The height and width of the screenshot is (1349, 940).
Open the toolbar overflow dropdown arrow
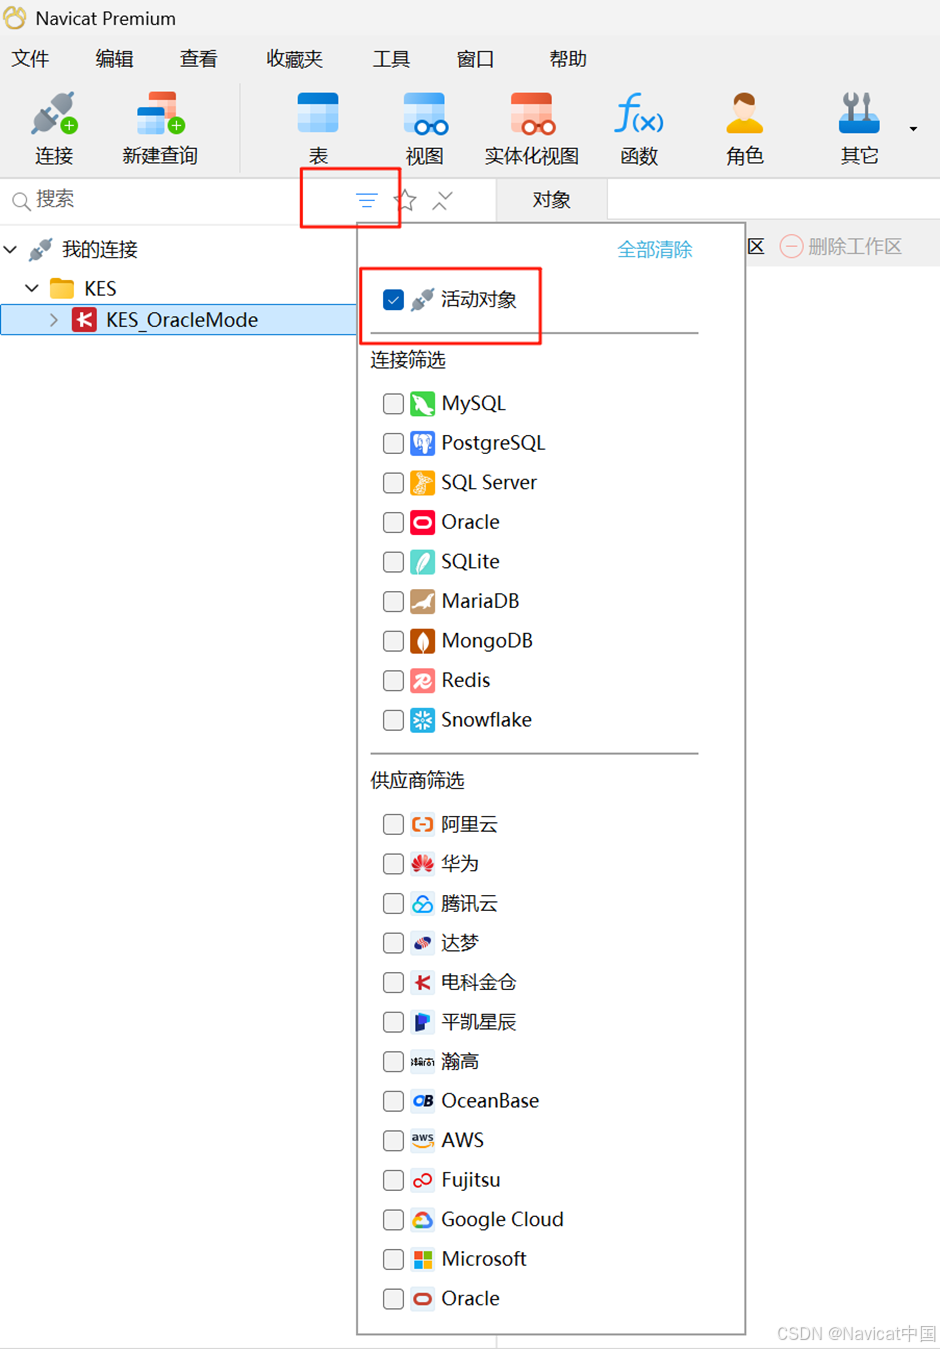click(913, 129)
